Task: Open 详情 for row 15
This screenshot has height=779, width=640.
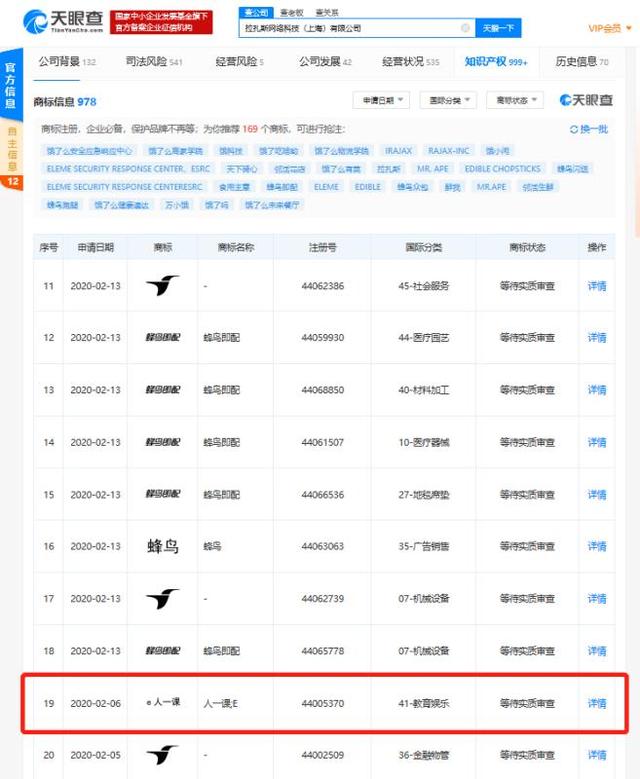Action: [x=597, y=494]
